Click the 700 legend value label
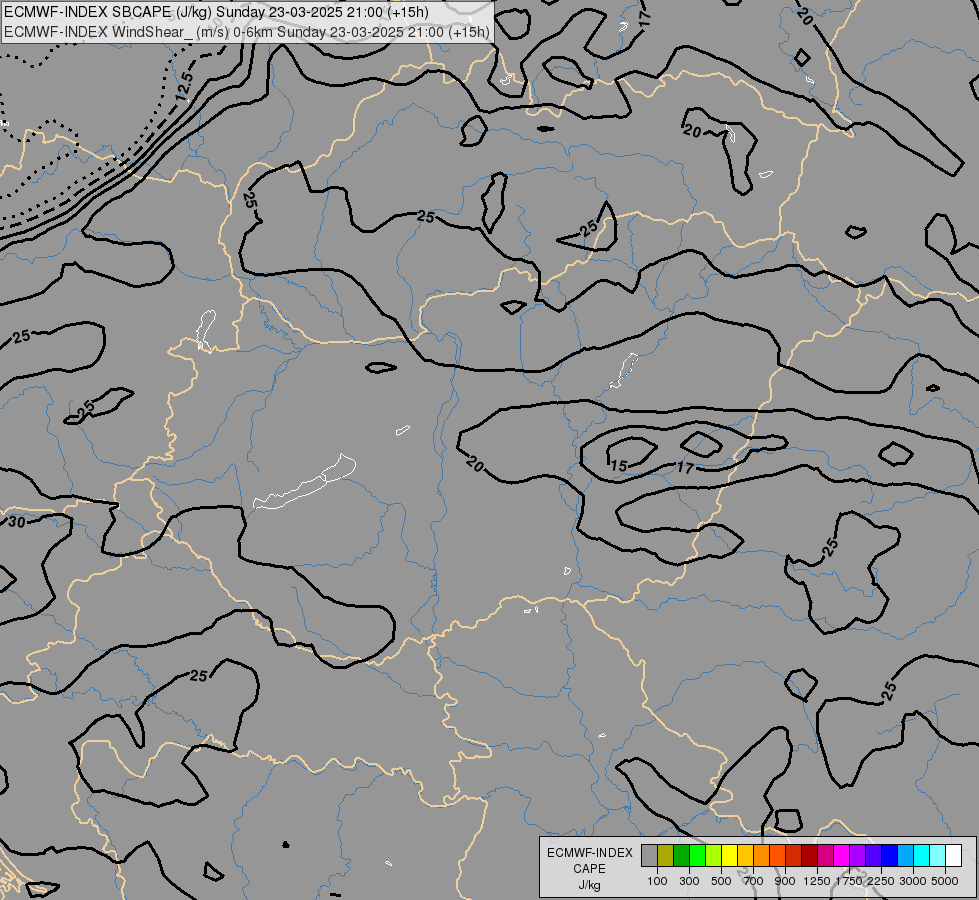Image resolution: width=979 pixels, height=900 pixels. tap(753, 881)
